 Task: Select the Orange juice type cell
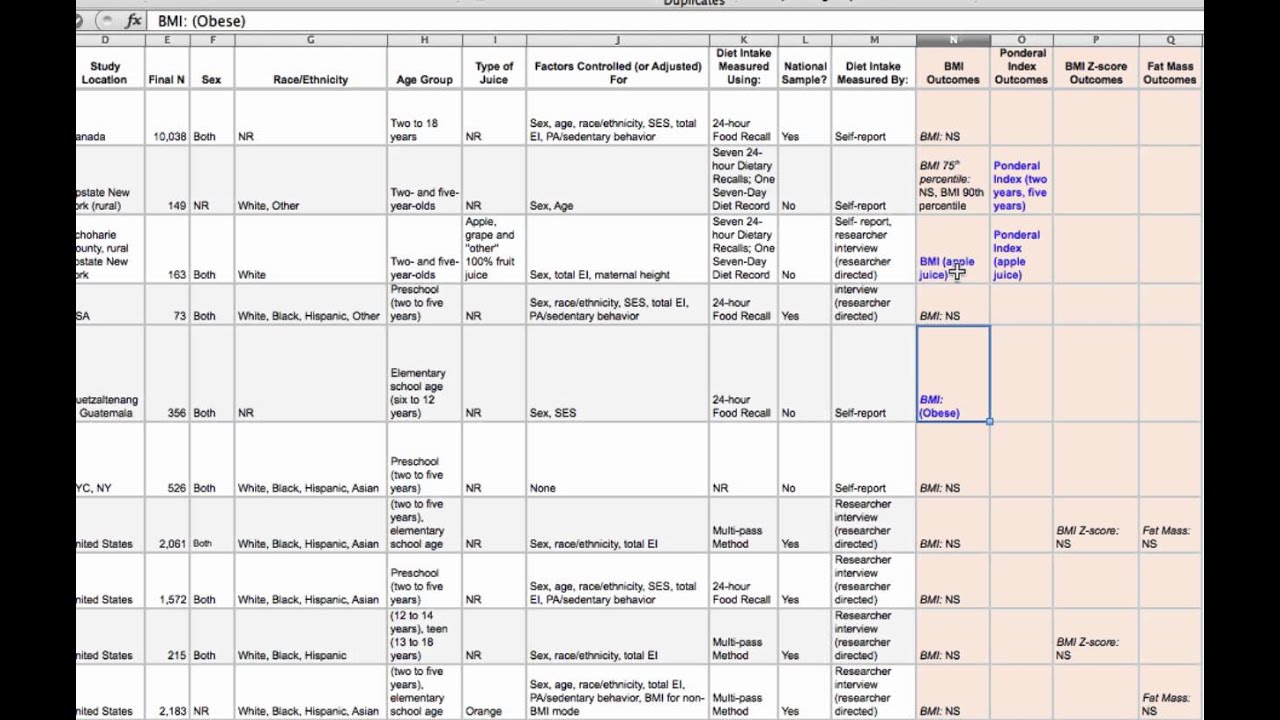coord(494,693)
